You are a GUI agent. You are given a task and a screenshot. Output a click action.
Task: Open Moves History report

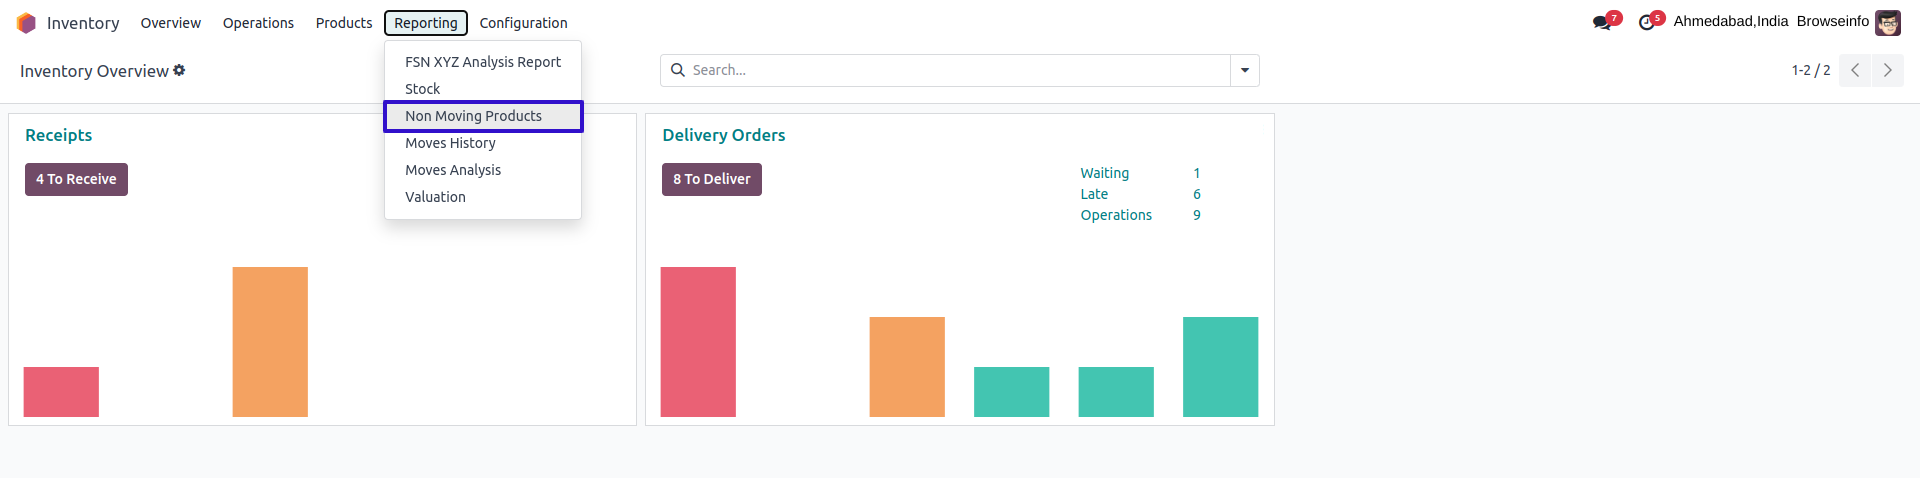[x=450, y=143]
